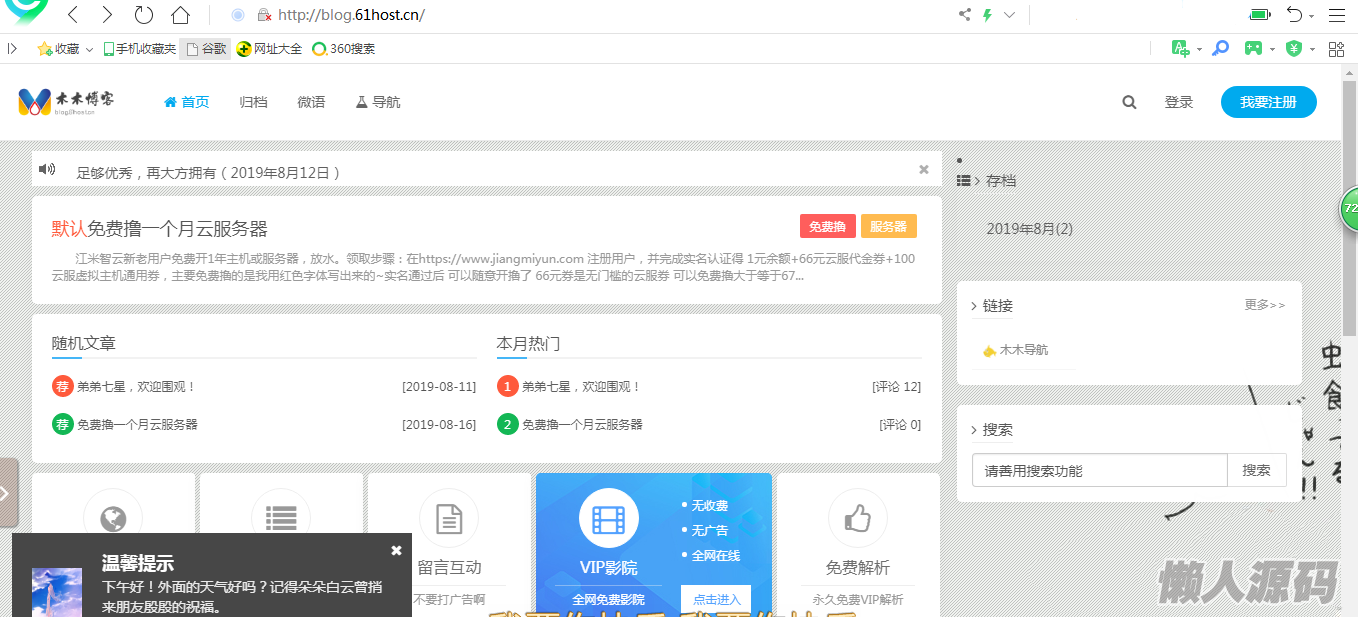1358x617 pixels.
Task: Click the VIP影院 film icon
Action: click(608, 519)
